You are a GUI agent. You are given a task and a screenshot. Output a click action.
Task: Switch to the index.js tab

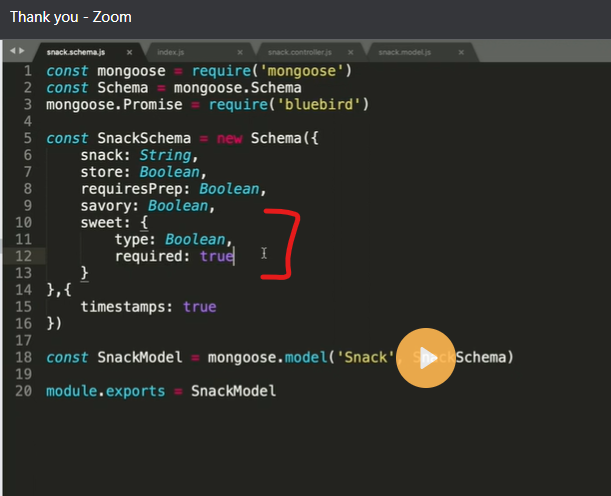(171, 51)
